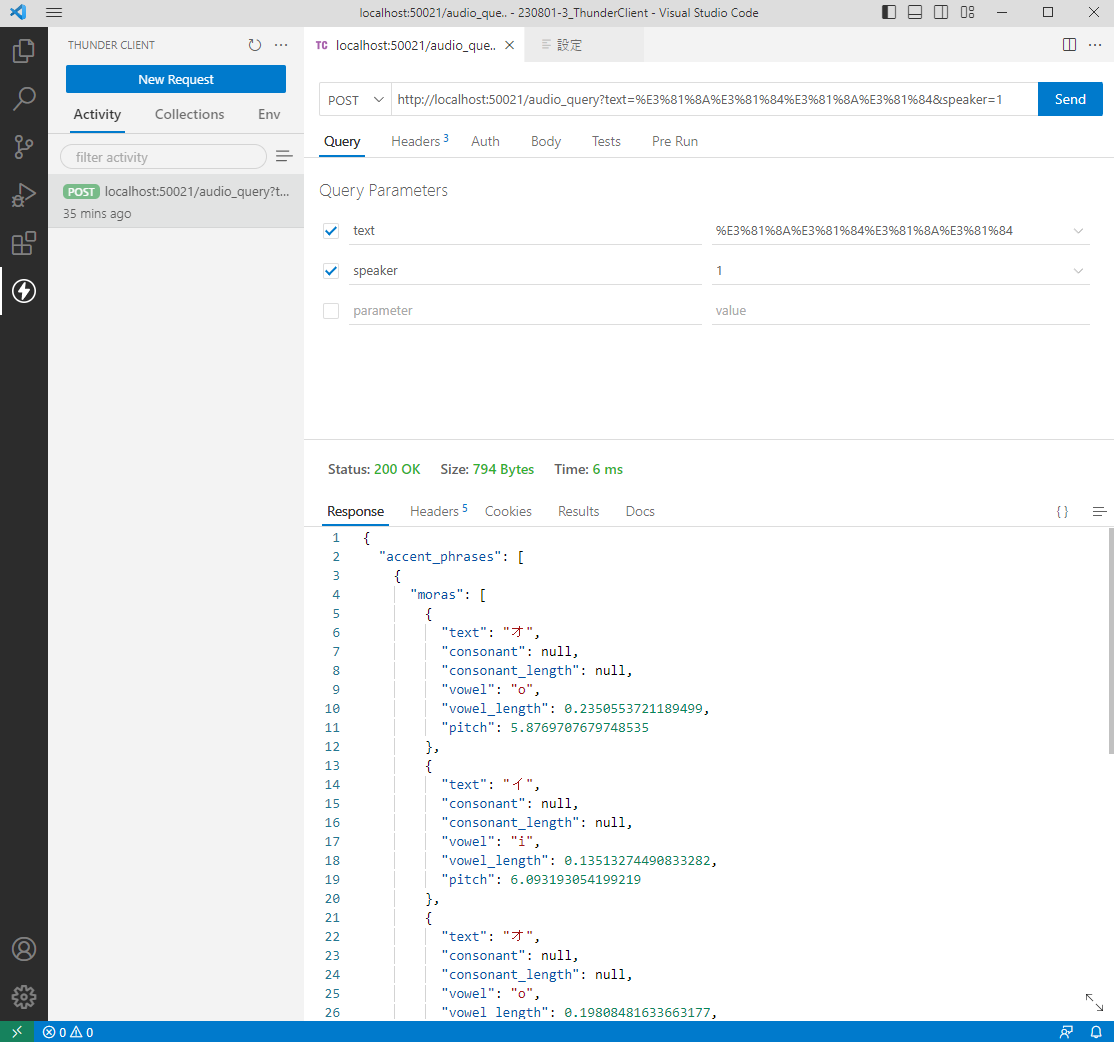Click the empty parameter name field

525,310
